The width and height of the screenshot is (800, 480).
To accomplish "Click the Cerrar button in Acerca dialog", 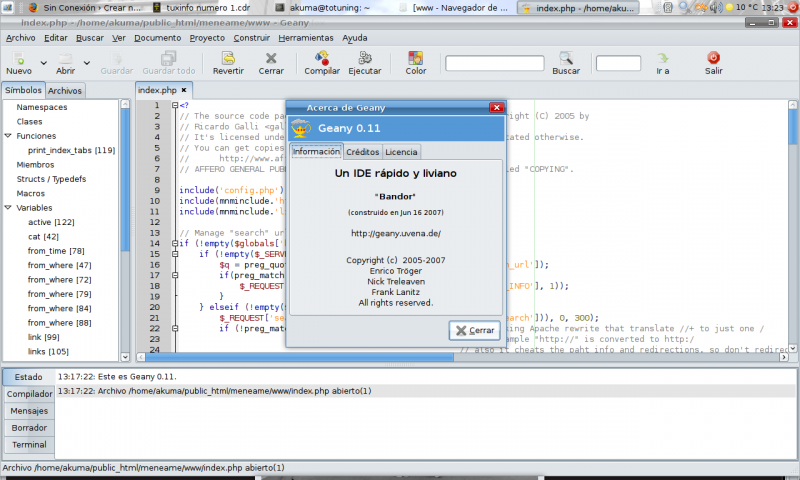I will 474,331.
